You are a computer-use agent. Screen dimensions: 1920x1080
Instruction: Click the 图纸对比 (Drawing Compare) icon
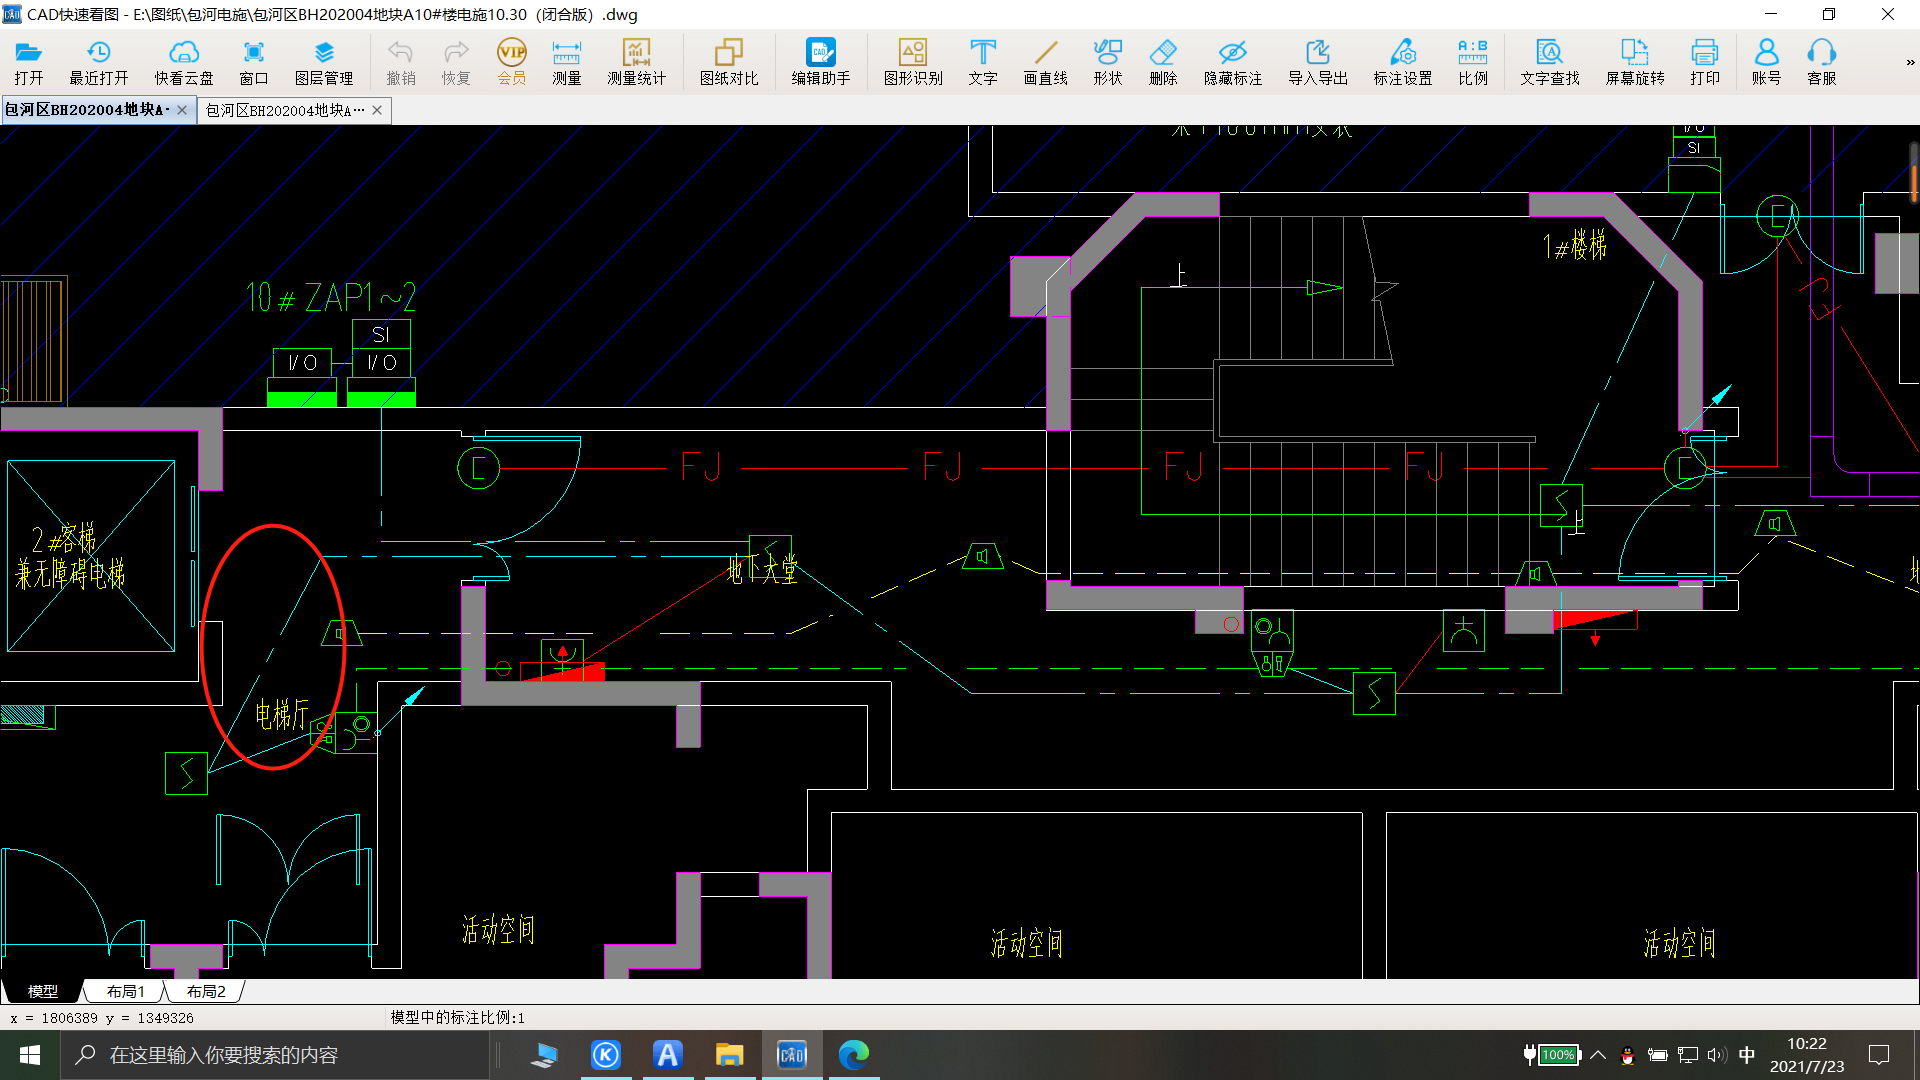click(728, 61)
